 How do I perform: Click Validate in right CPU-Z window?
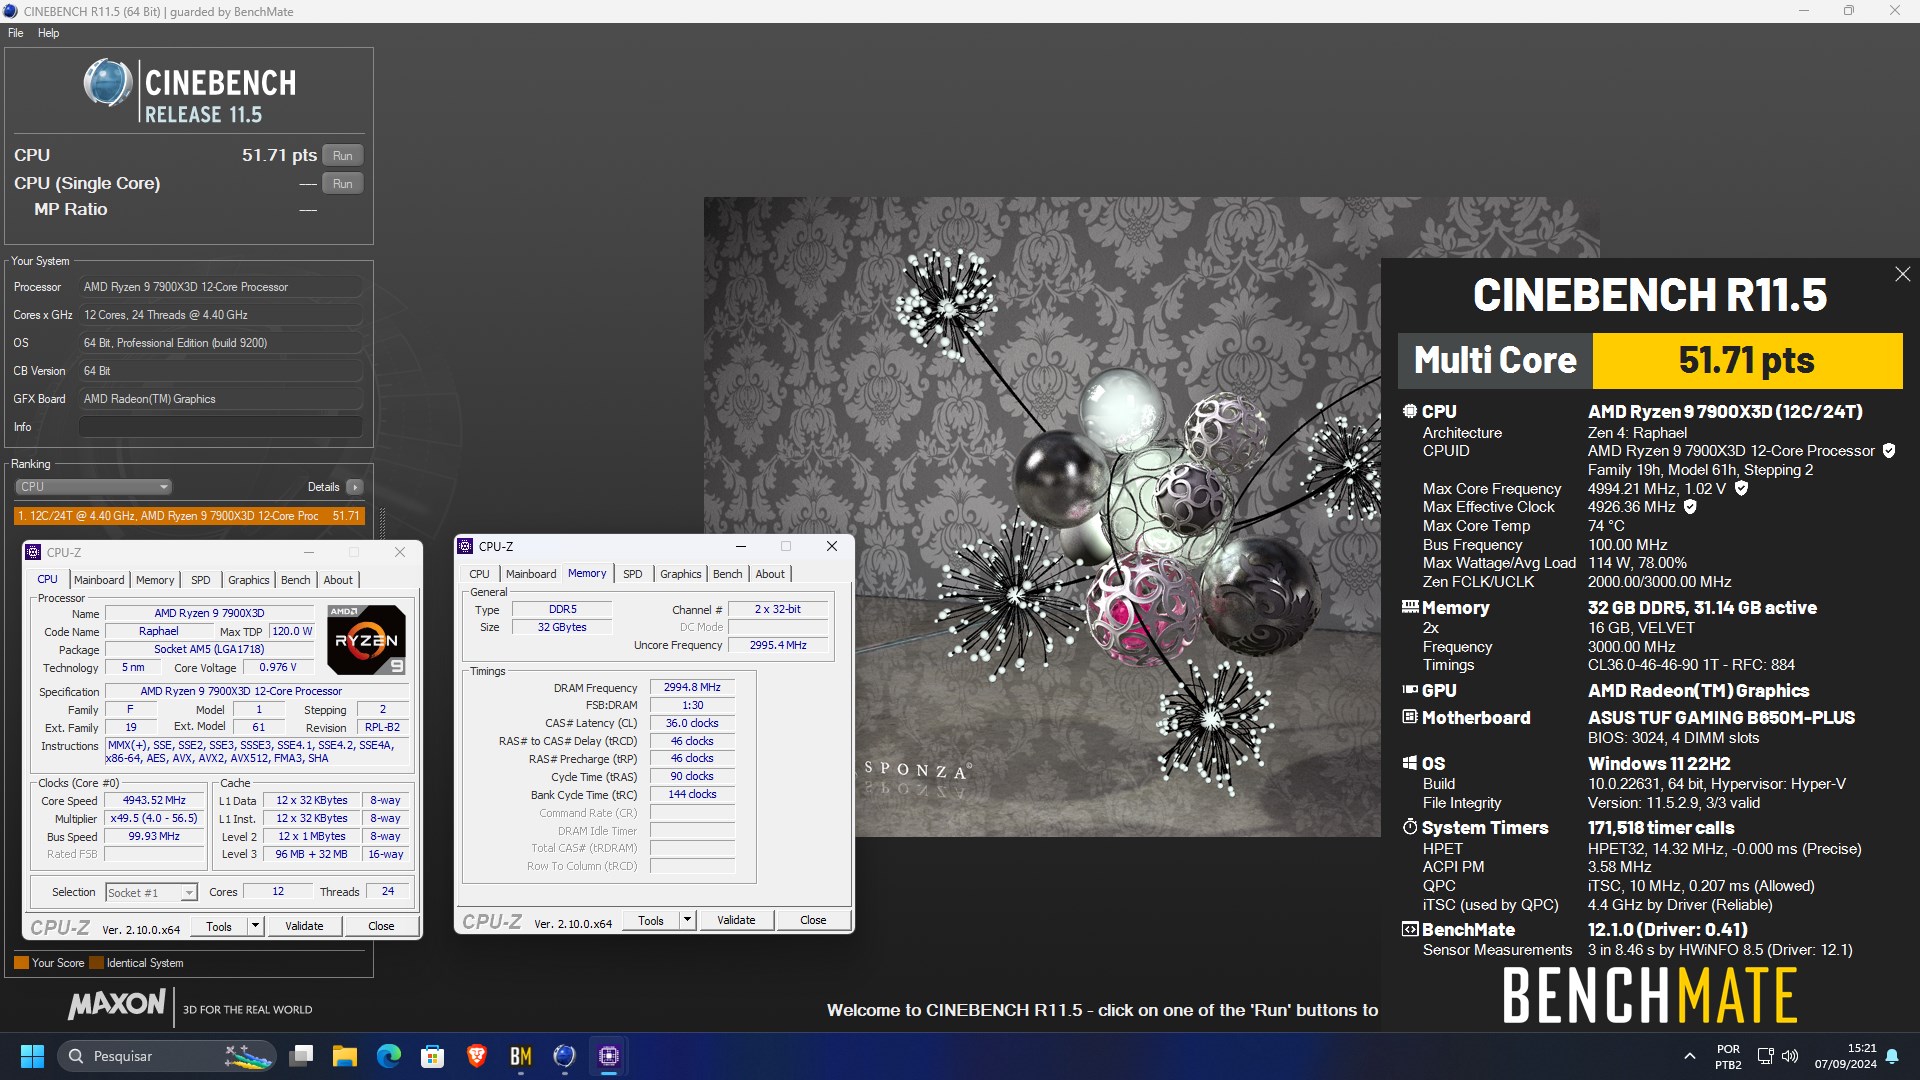(736, 920)
